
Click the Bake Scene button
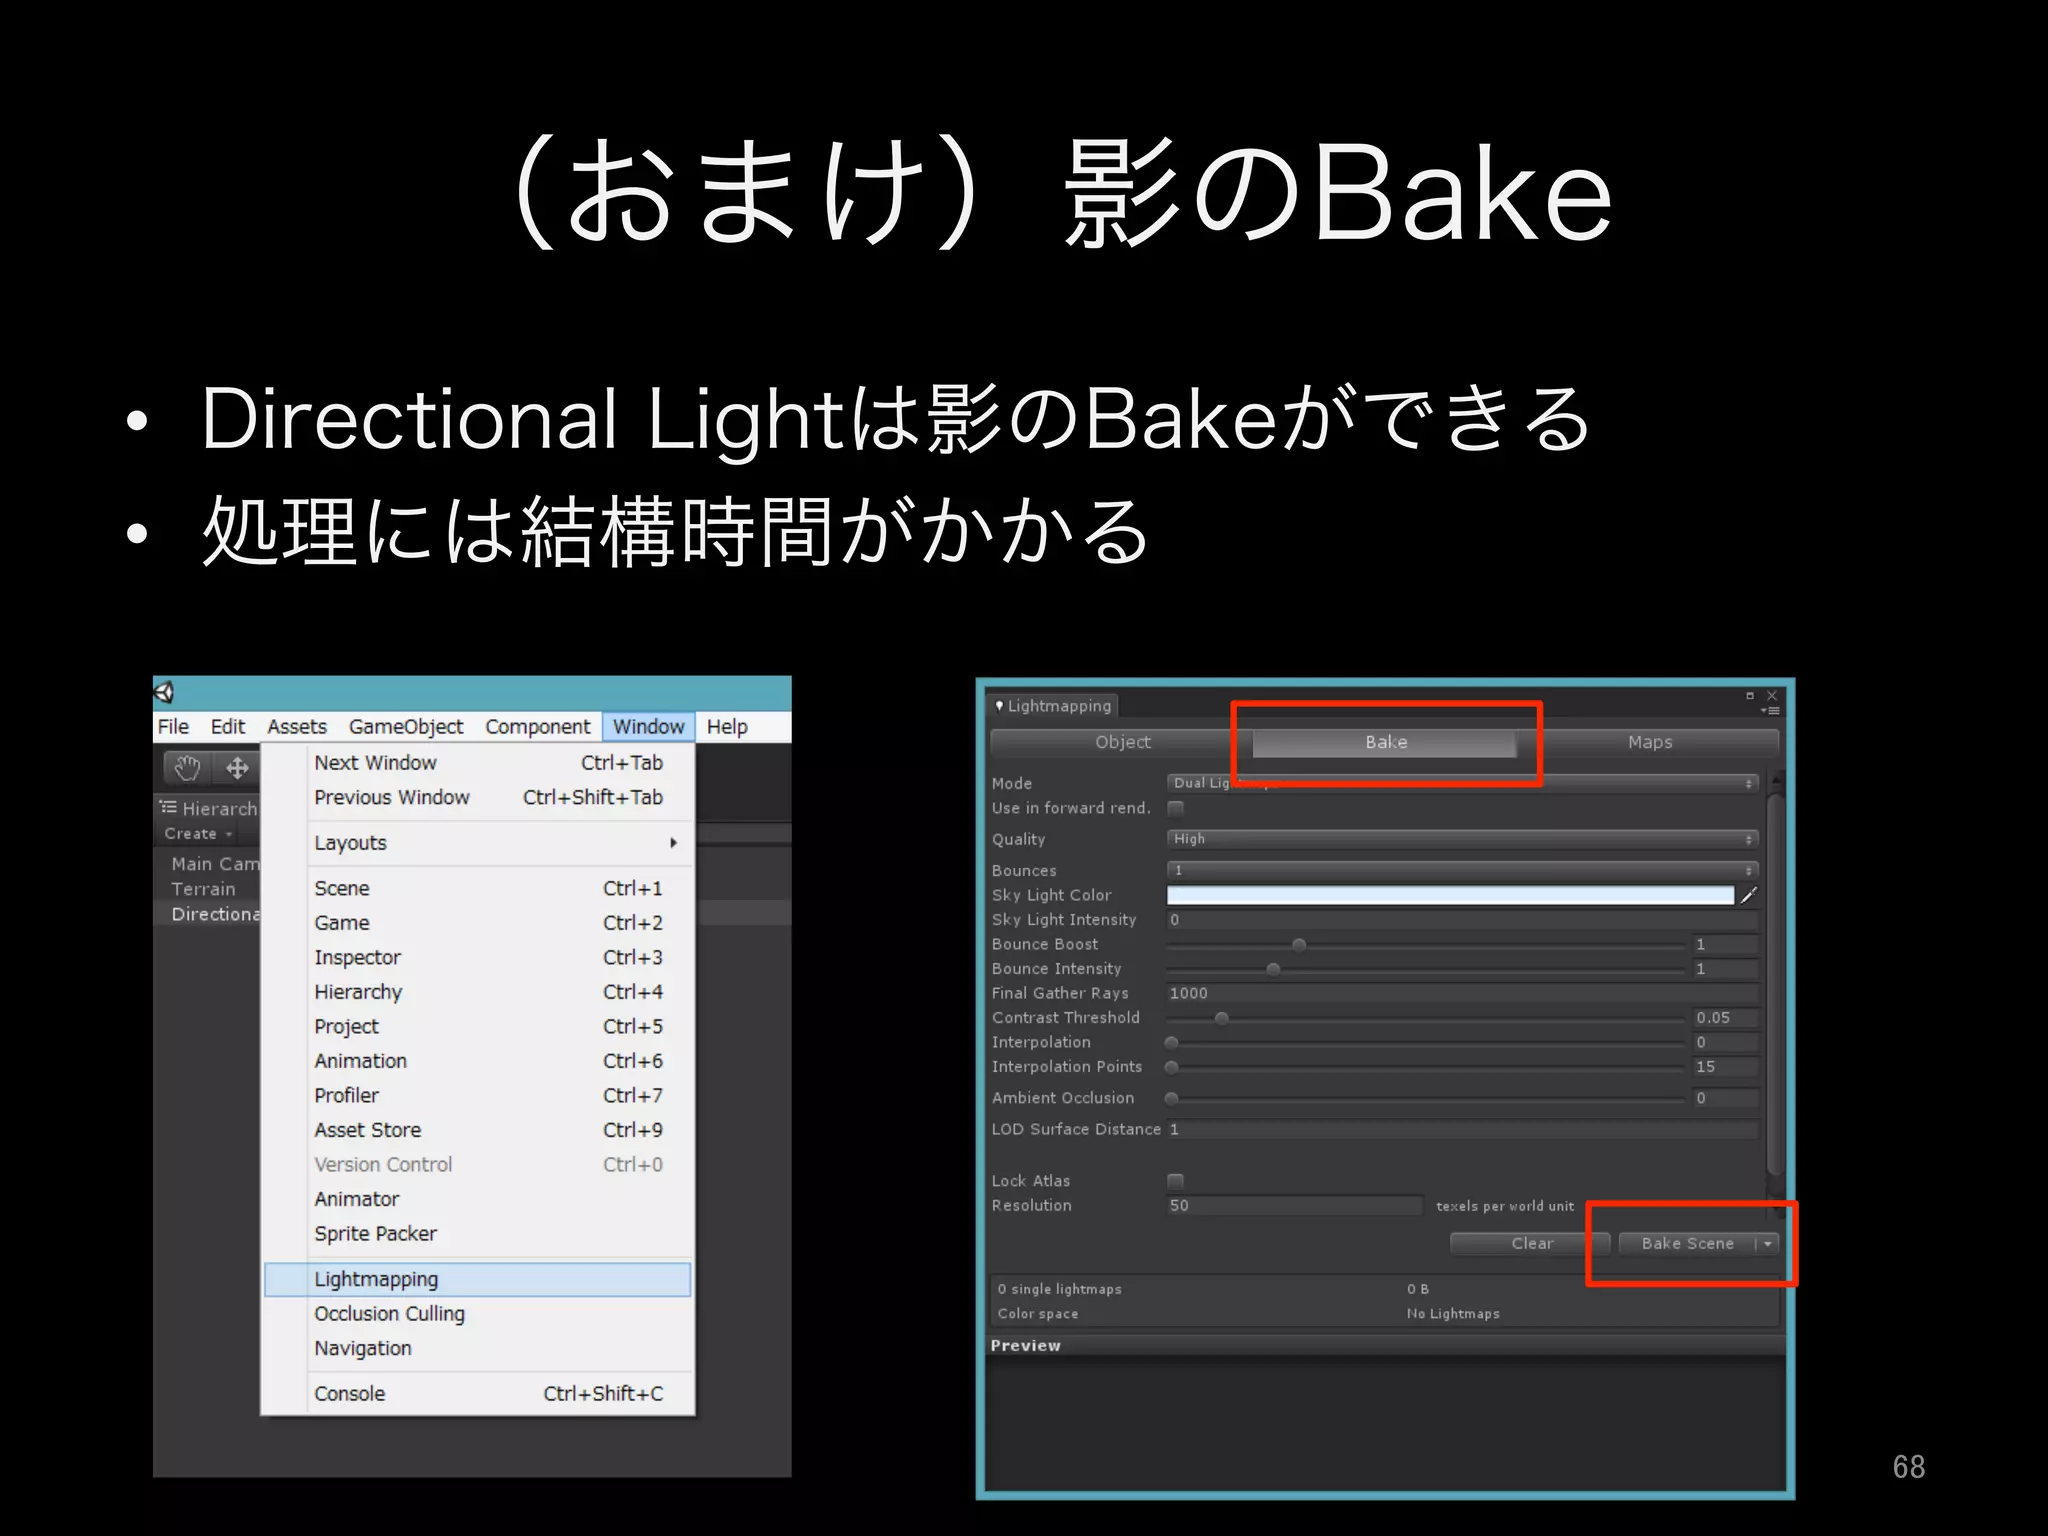tap(1687, 1244)
